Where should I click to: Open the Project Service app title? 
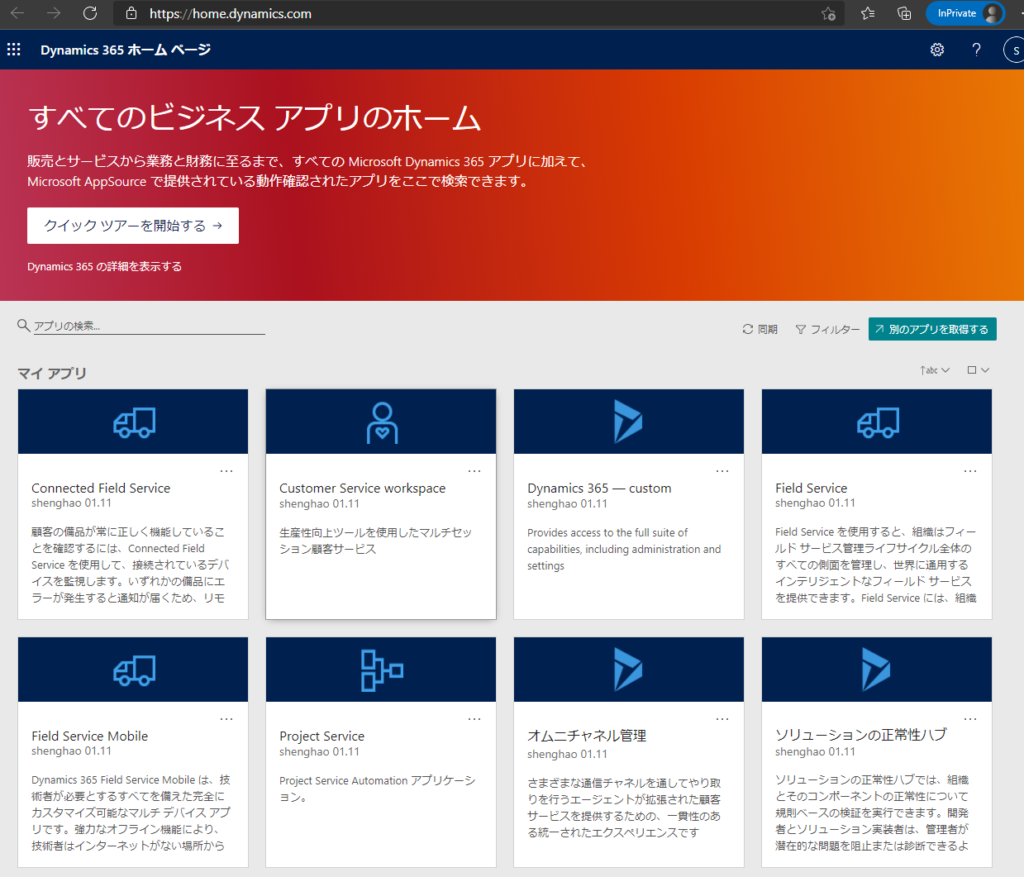tap(322, 736)
